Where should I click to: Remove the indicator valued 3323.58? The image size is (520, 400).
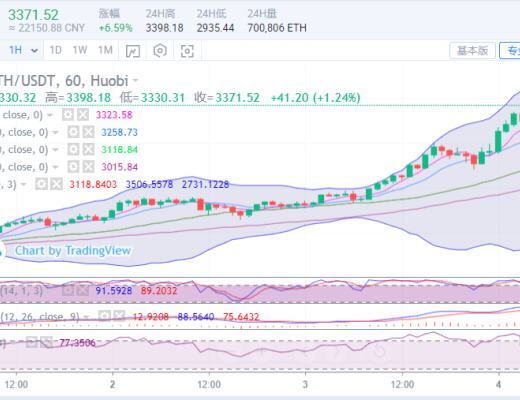tap(83, 115)
